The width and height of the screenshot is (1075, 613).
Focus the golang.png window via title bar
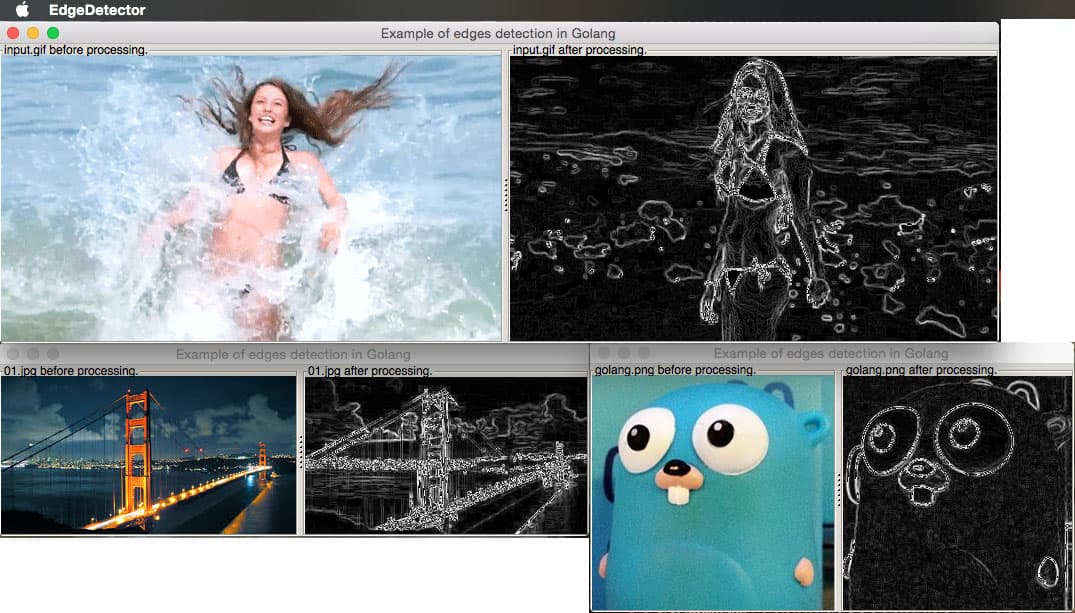(x=830, y=353)
